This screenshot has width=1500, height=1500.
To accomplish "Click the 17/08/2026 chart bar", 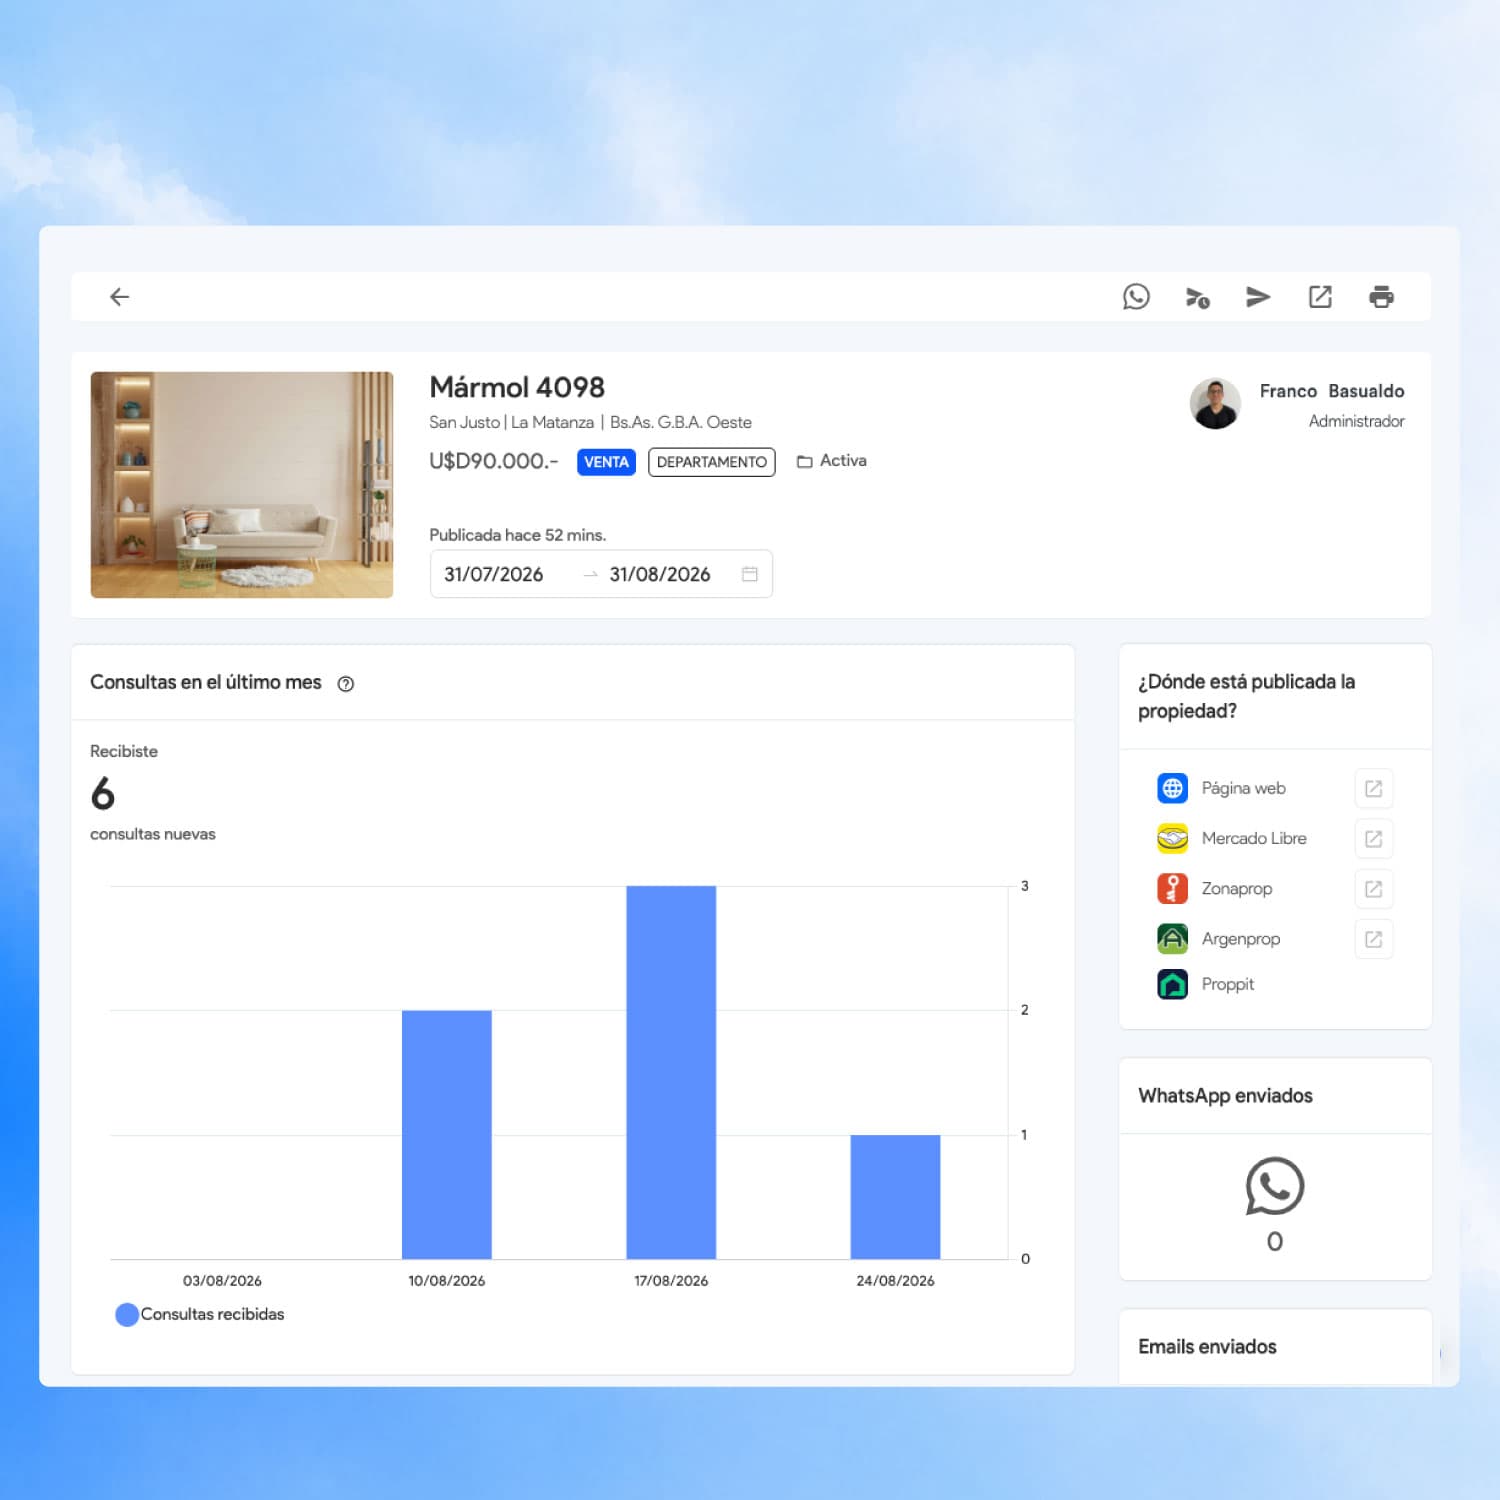I will click(x=671, y=1072).
